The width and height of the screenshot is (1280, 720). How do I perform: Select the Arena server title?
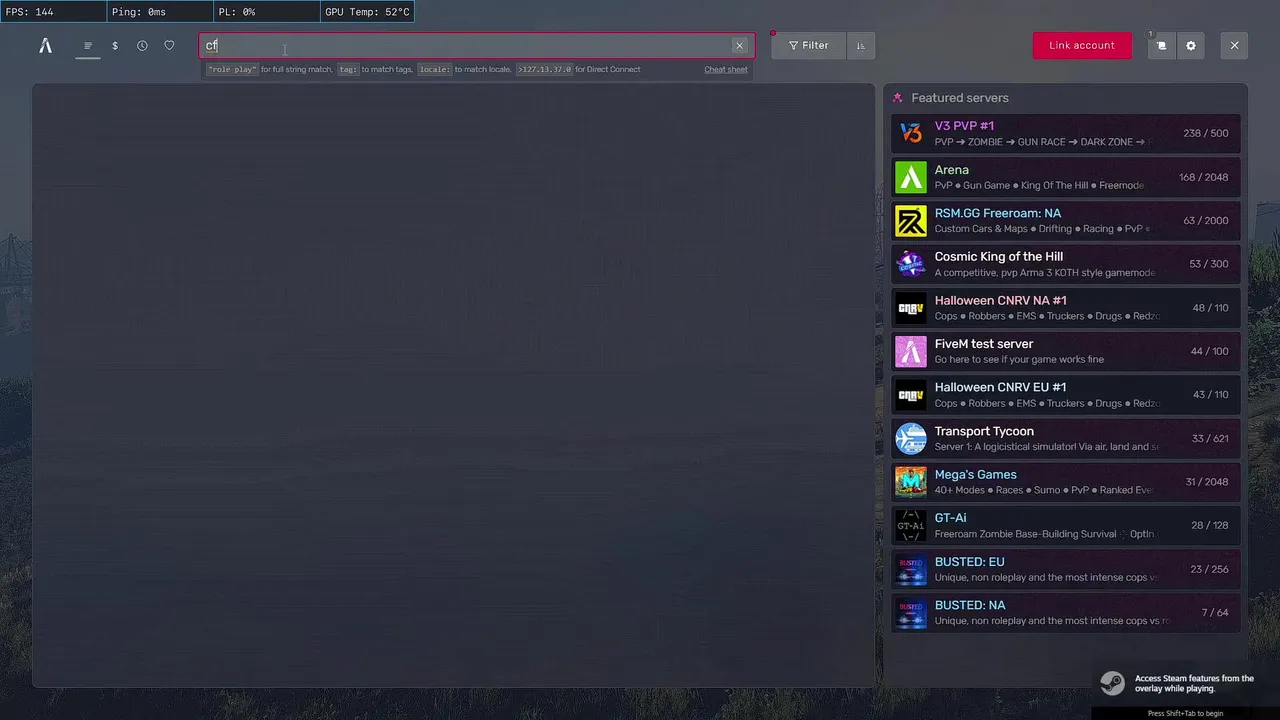pyautogui.click(x=951, y=170)
